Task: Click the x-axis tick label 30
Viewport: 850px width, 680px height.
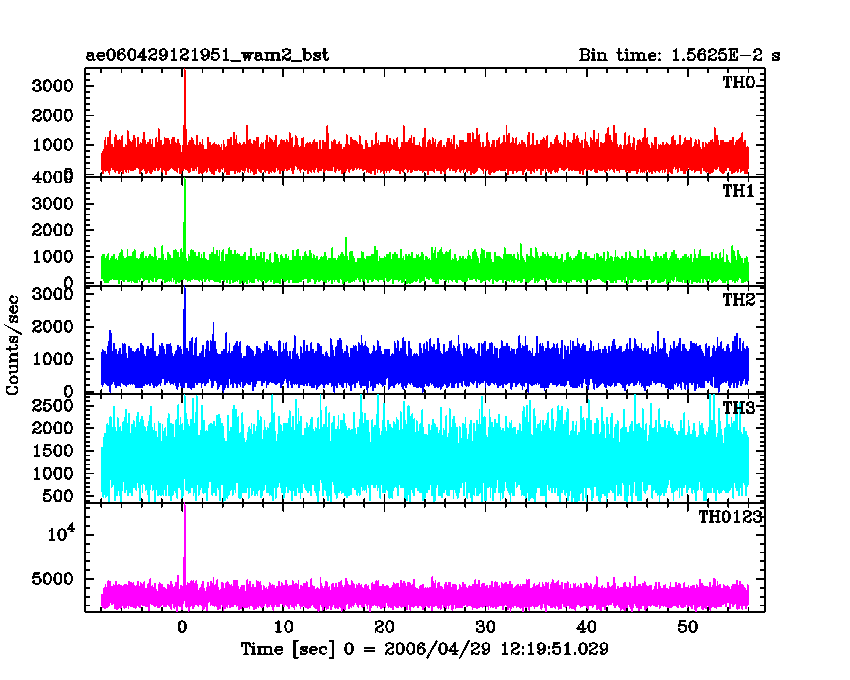Action: tap(485, 627)
